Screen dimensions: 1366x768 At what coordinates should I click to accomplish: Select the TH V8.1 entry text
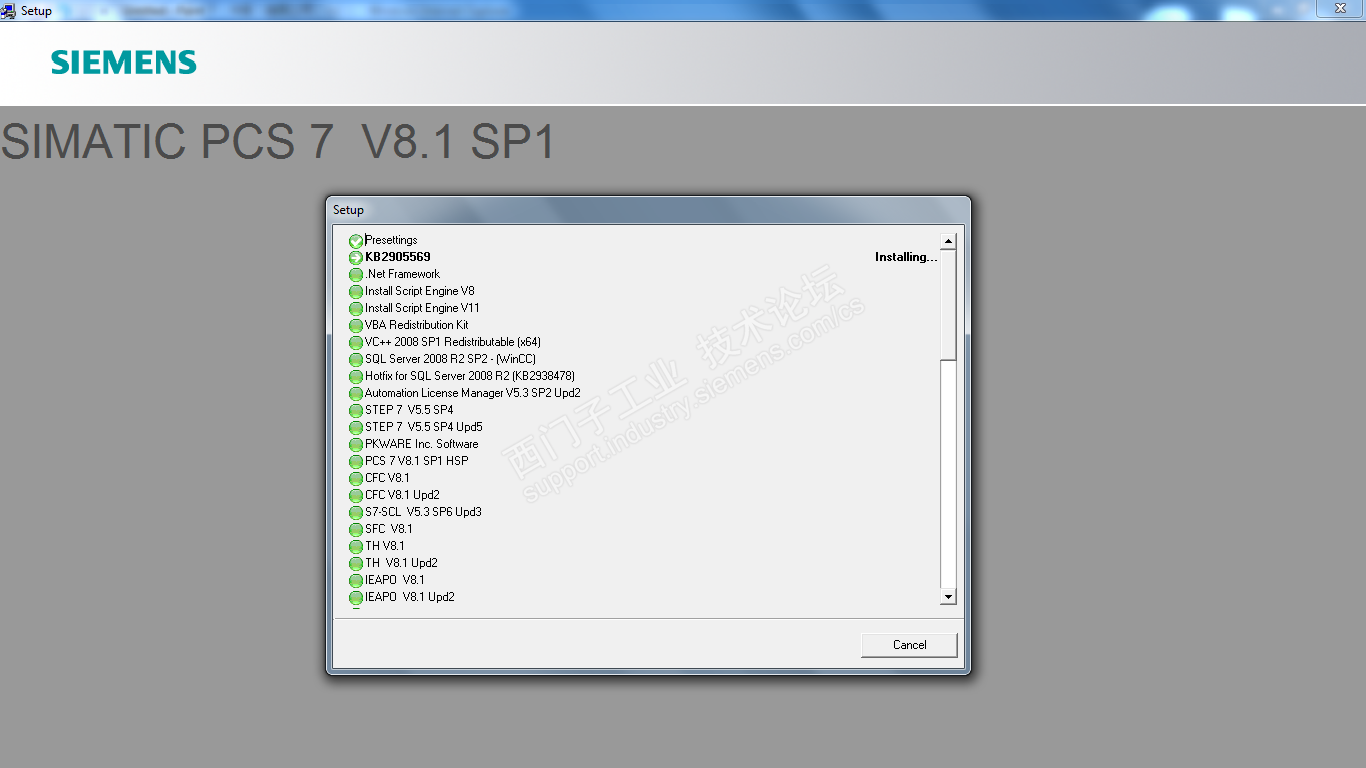[385, 546]
